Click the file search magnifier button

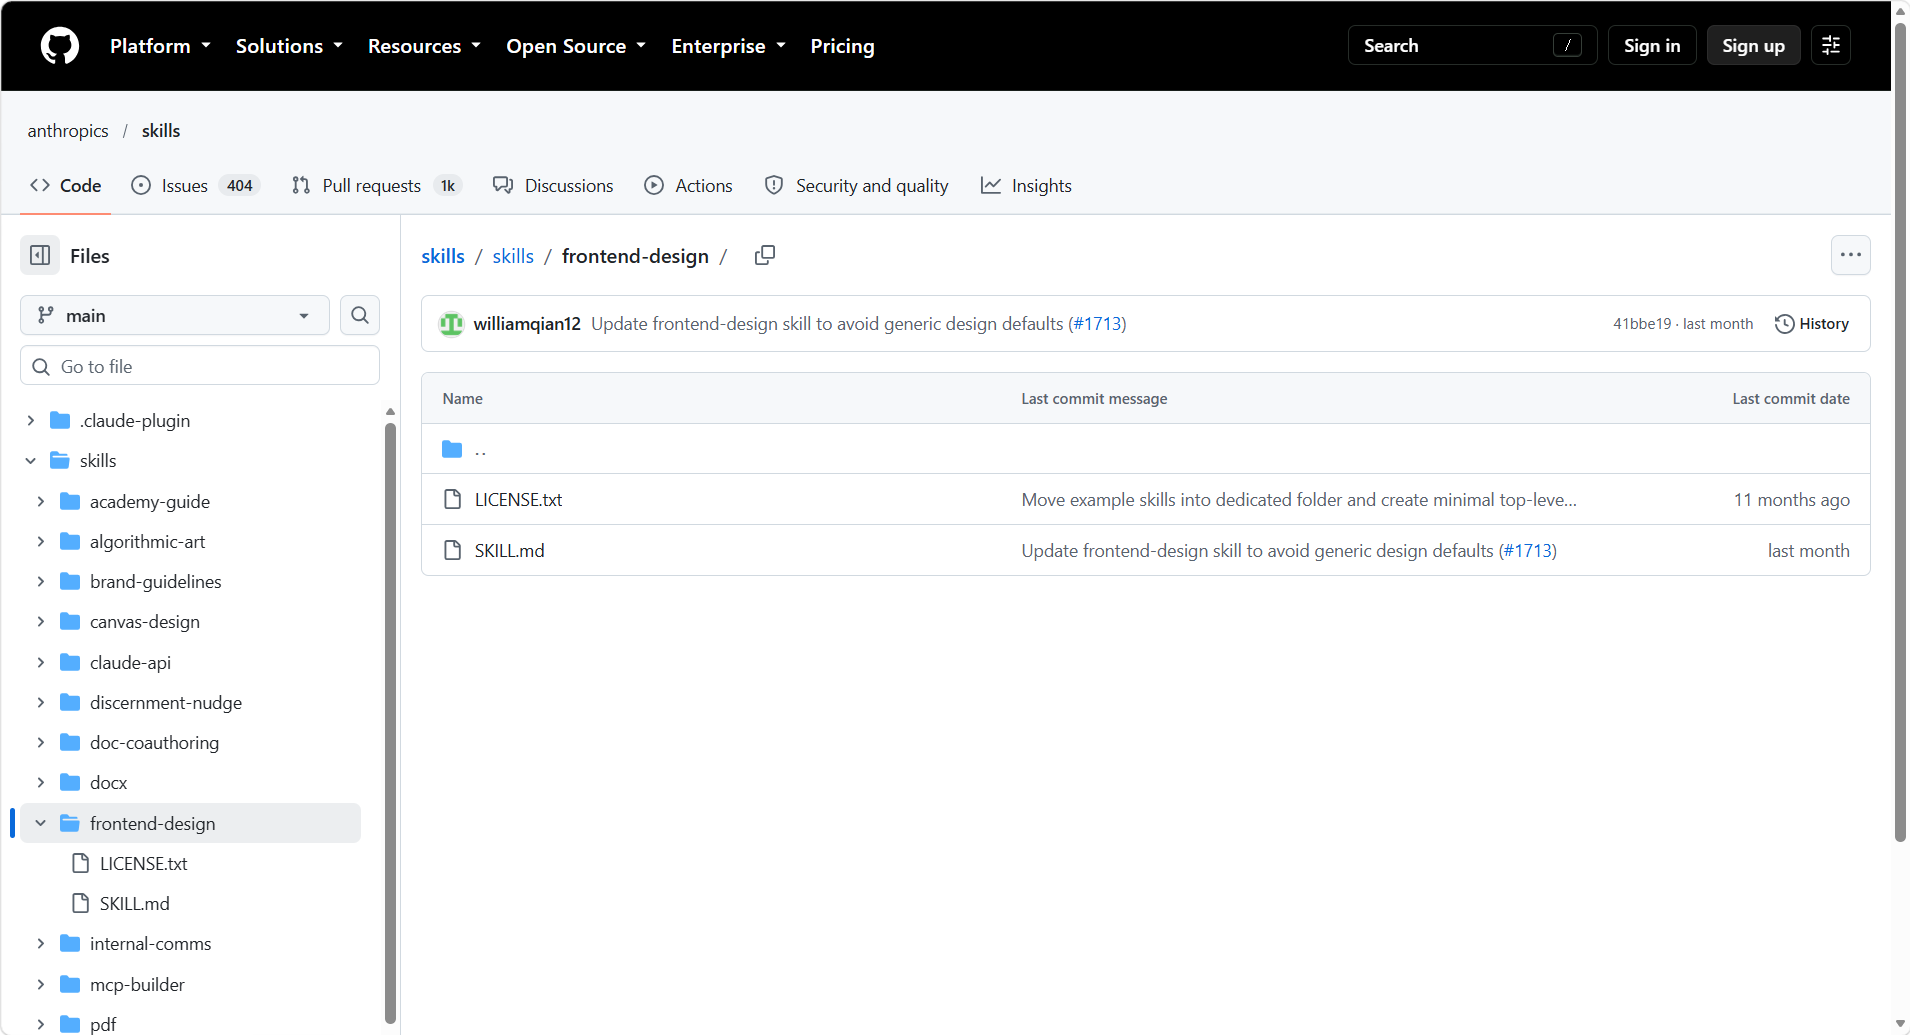[x=360, y=315]
